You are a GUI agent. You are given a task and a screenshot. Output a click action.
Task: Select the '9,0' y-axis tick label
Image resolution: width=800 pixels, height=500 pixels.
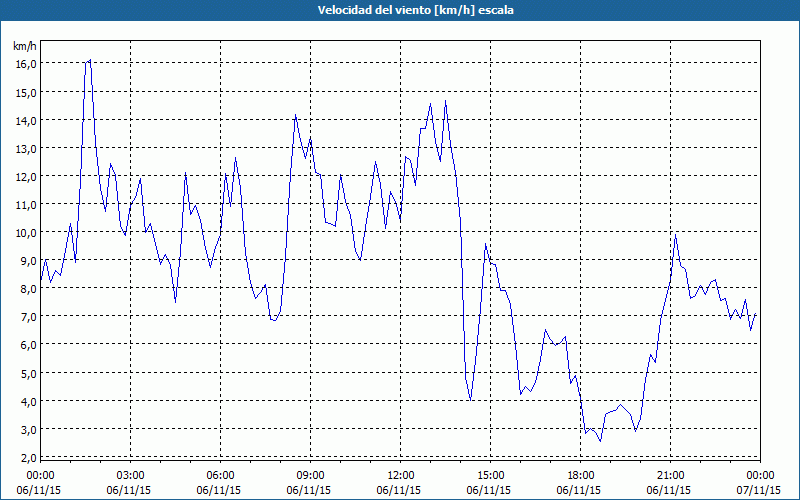(x=28, y=261)
